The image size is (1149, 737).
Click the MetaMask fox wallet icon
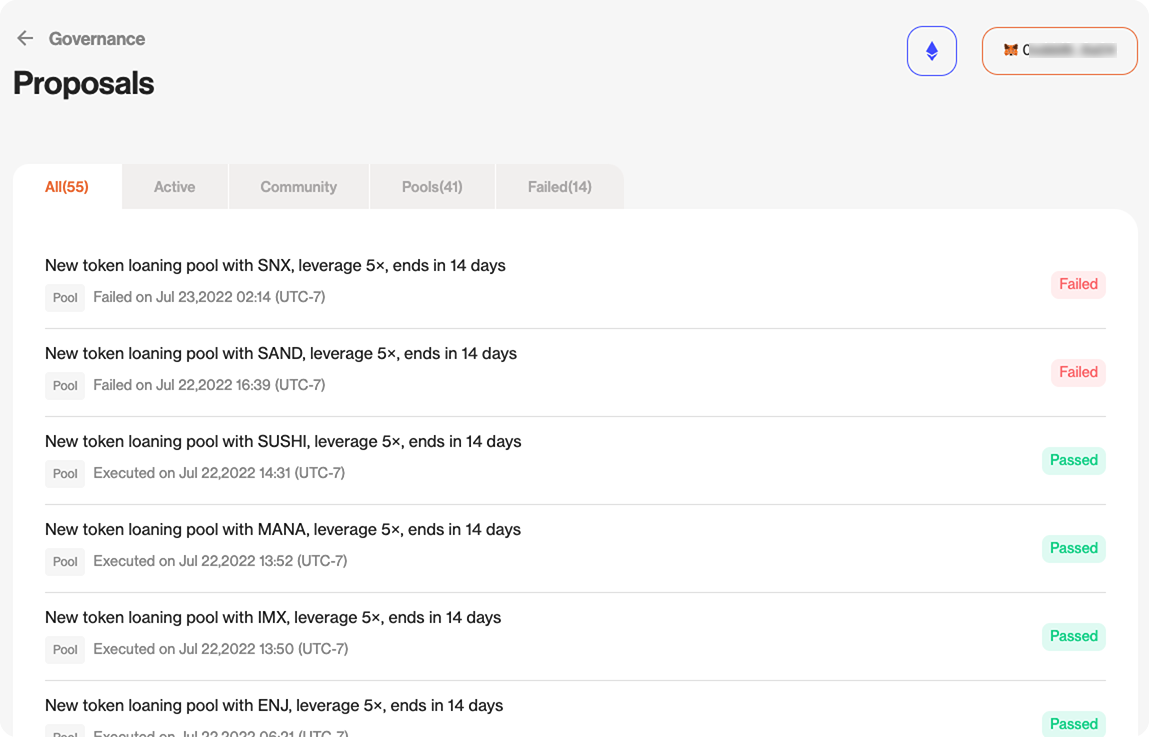[1010, 50]
